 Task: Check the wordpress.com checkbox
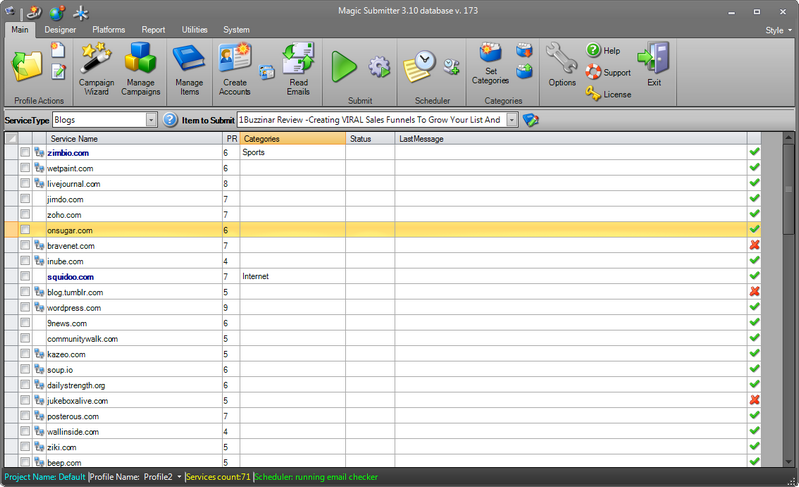pyautogui.click(x=25, y=307)
